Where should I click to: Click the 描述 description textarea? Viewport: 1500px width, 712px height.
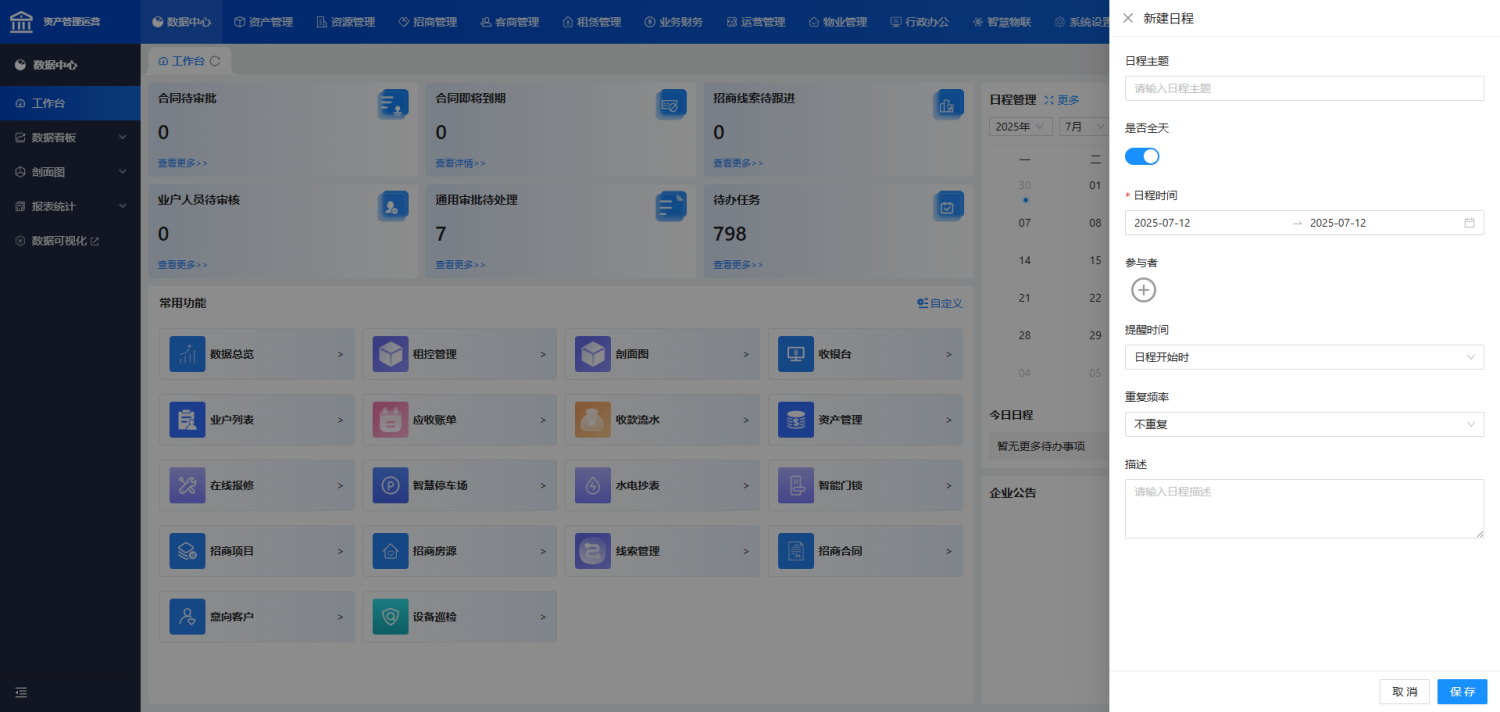point(1304,509)
